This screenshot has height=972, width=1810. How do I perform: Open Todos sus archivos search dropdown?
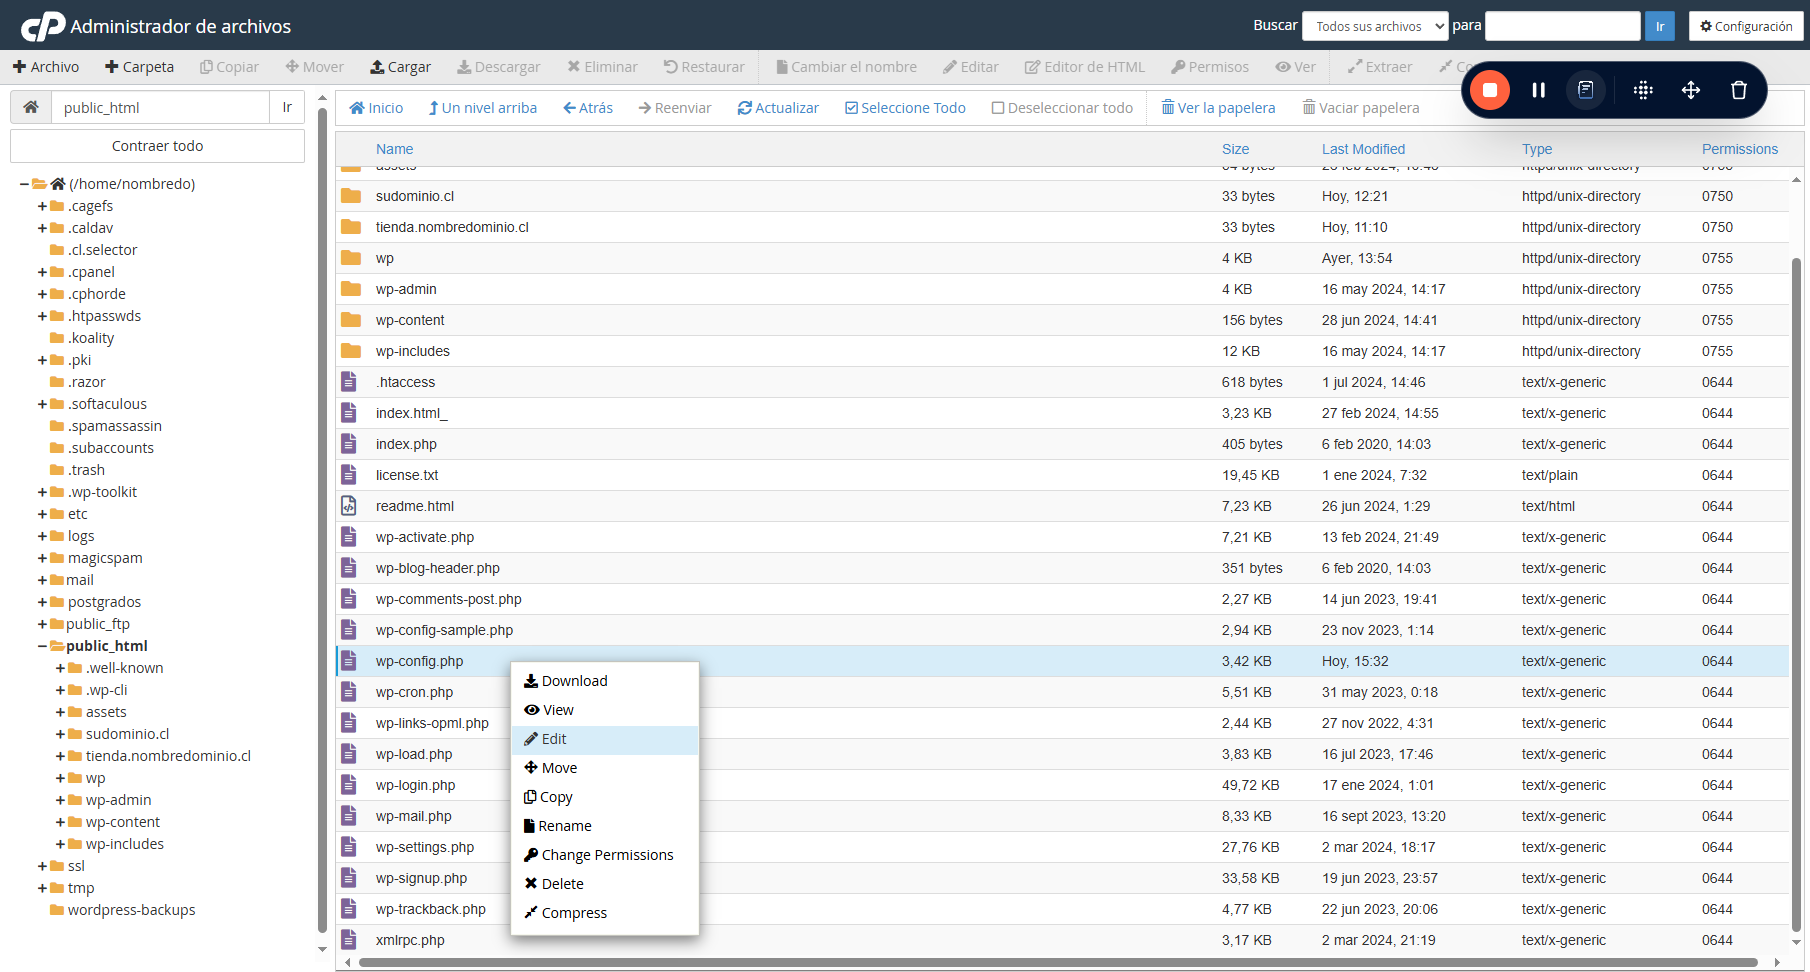pos(1375,26)
